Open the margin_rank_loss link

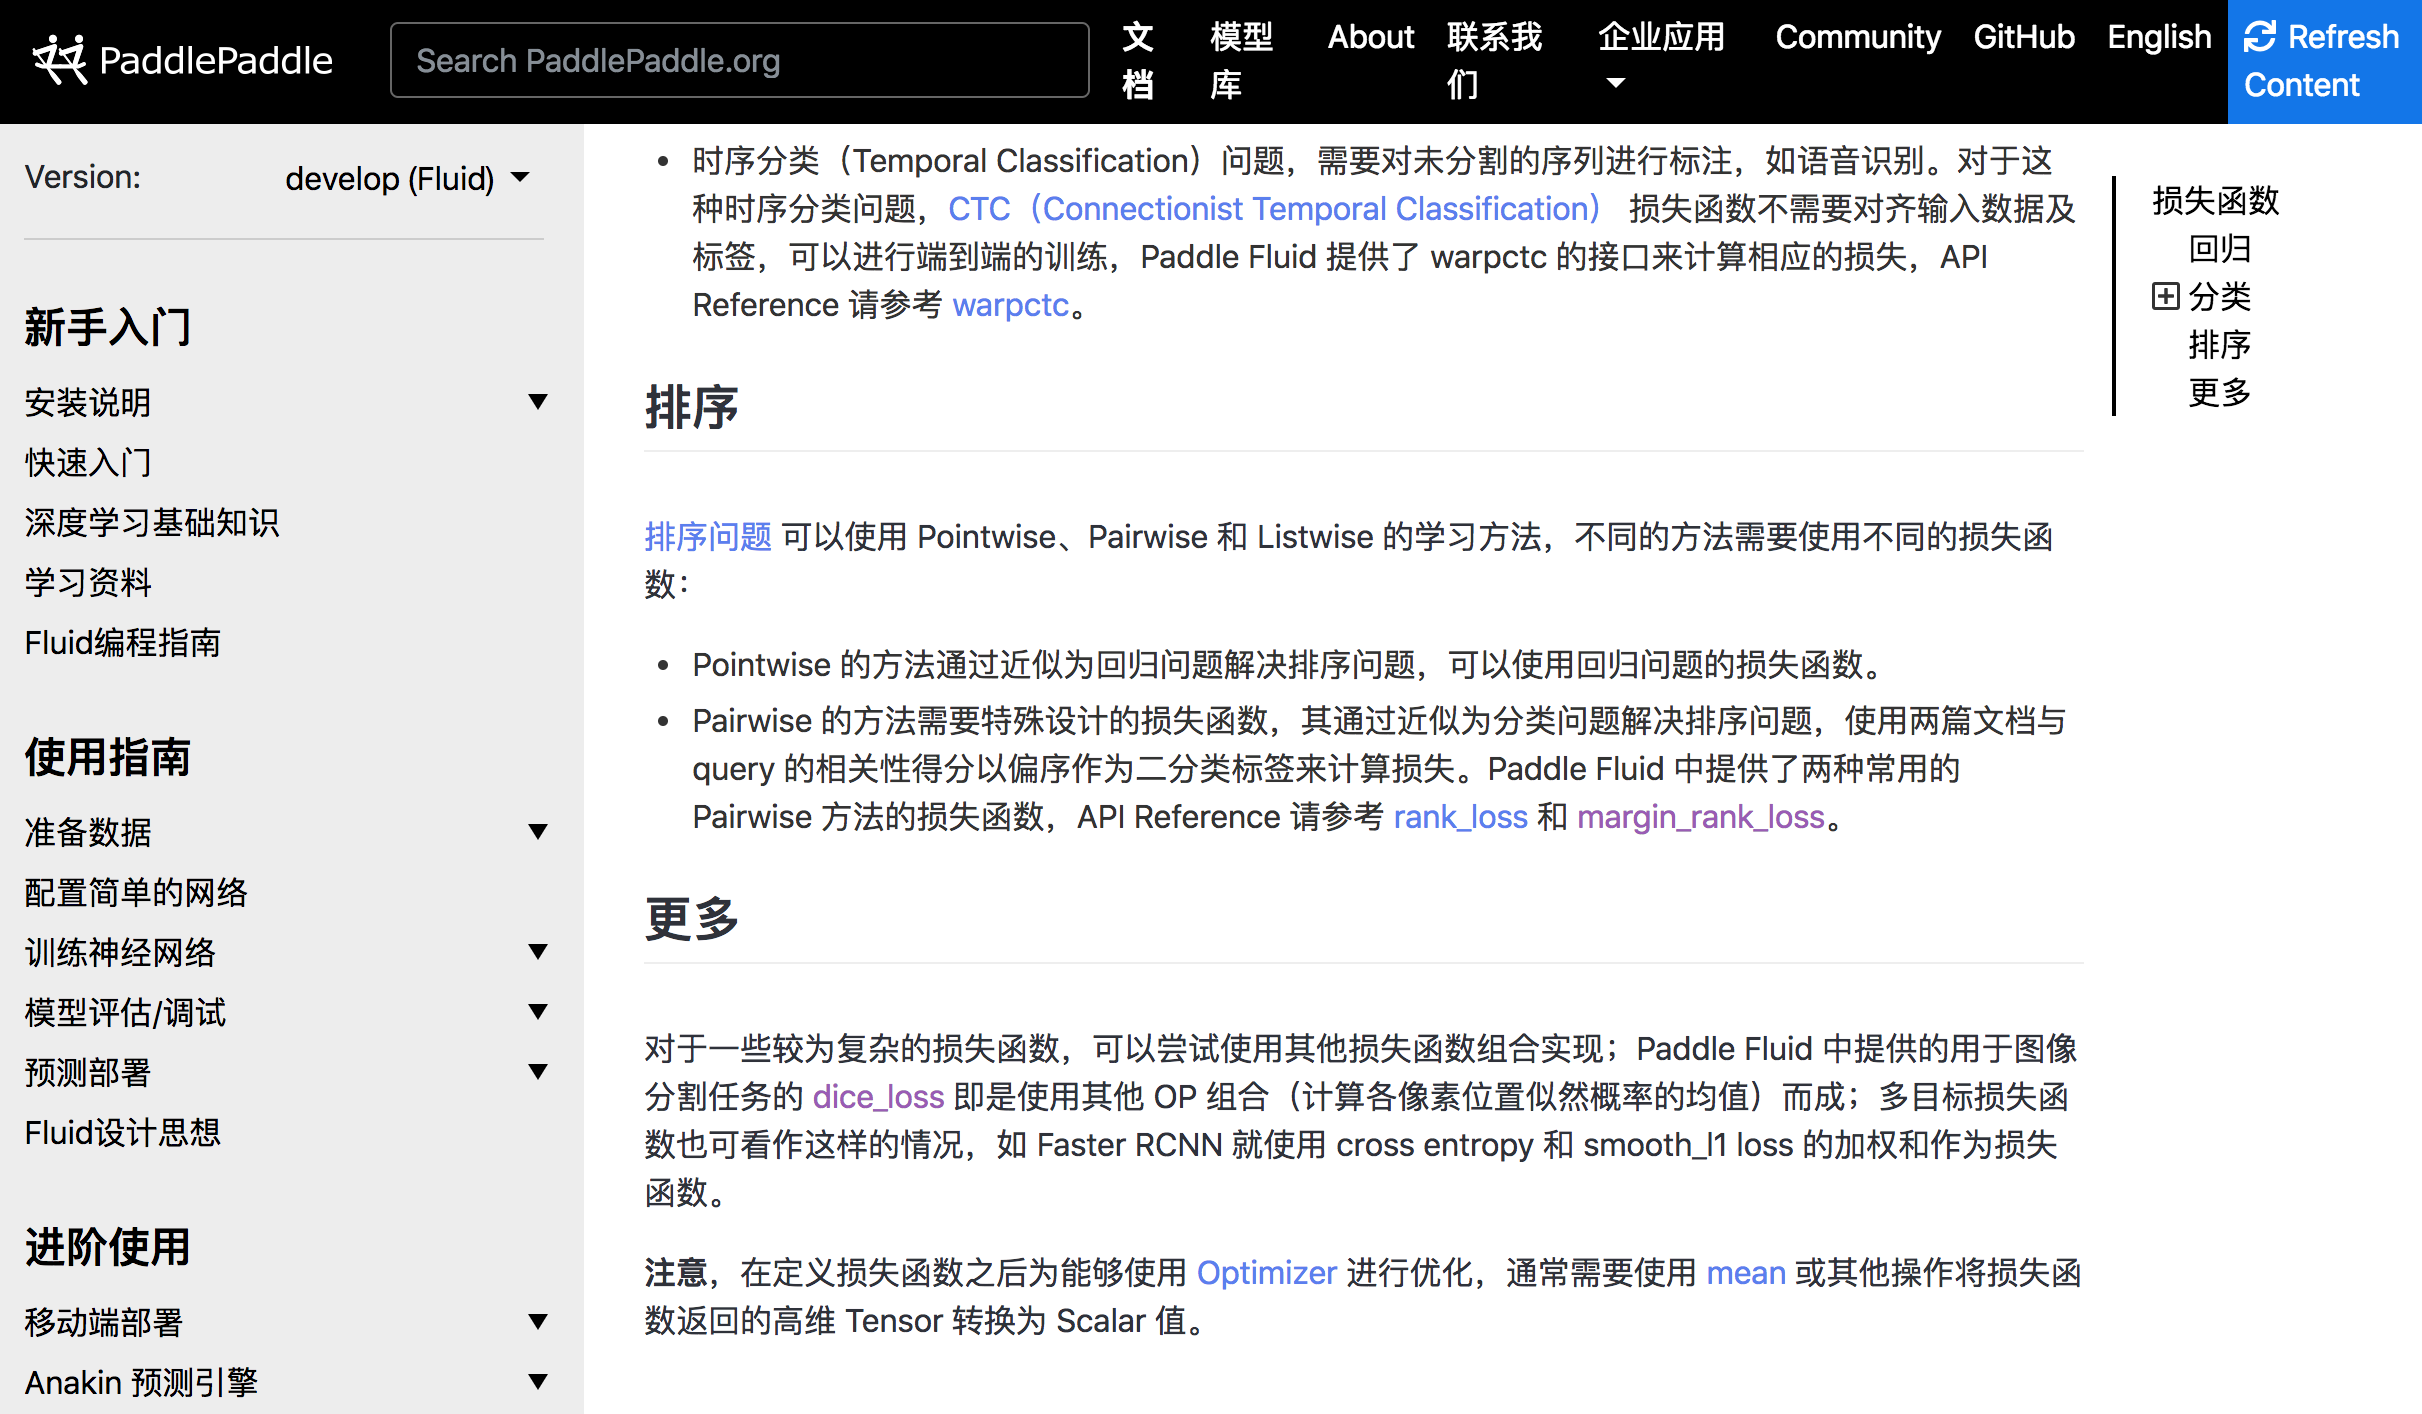tap(1700, 817)
